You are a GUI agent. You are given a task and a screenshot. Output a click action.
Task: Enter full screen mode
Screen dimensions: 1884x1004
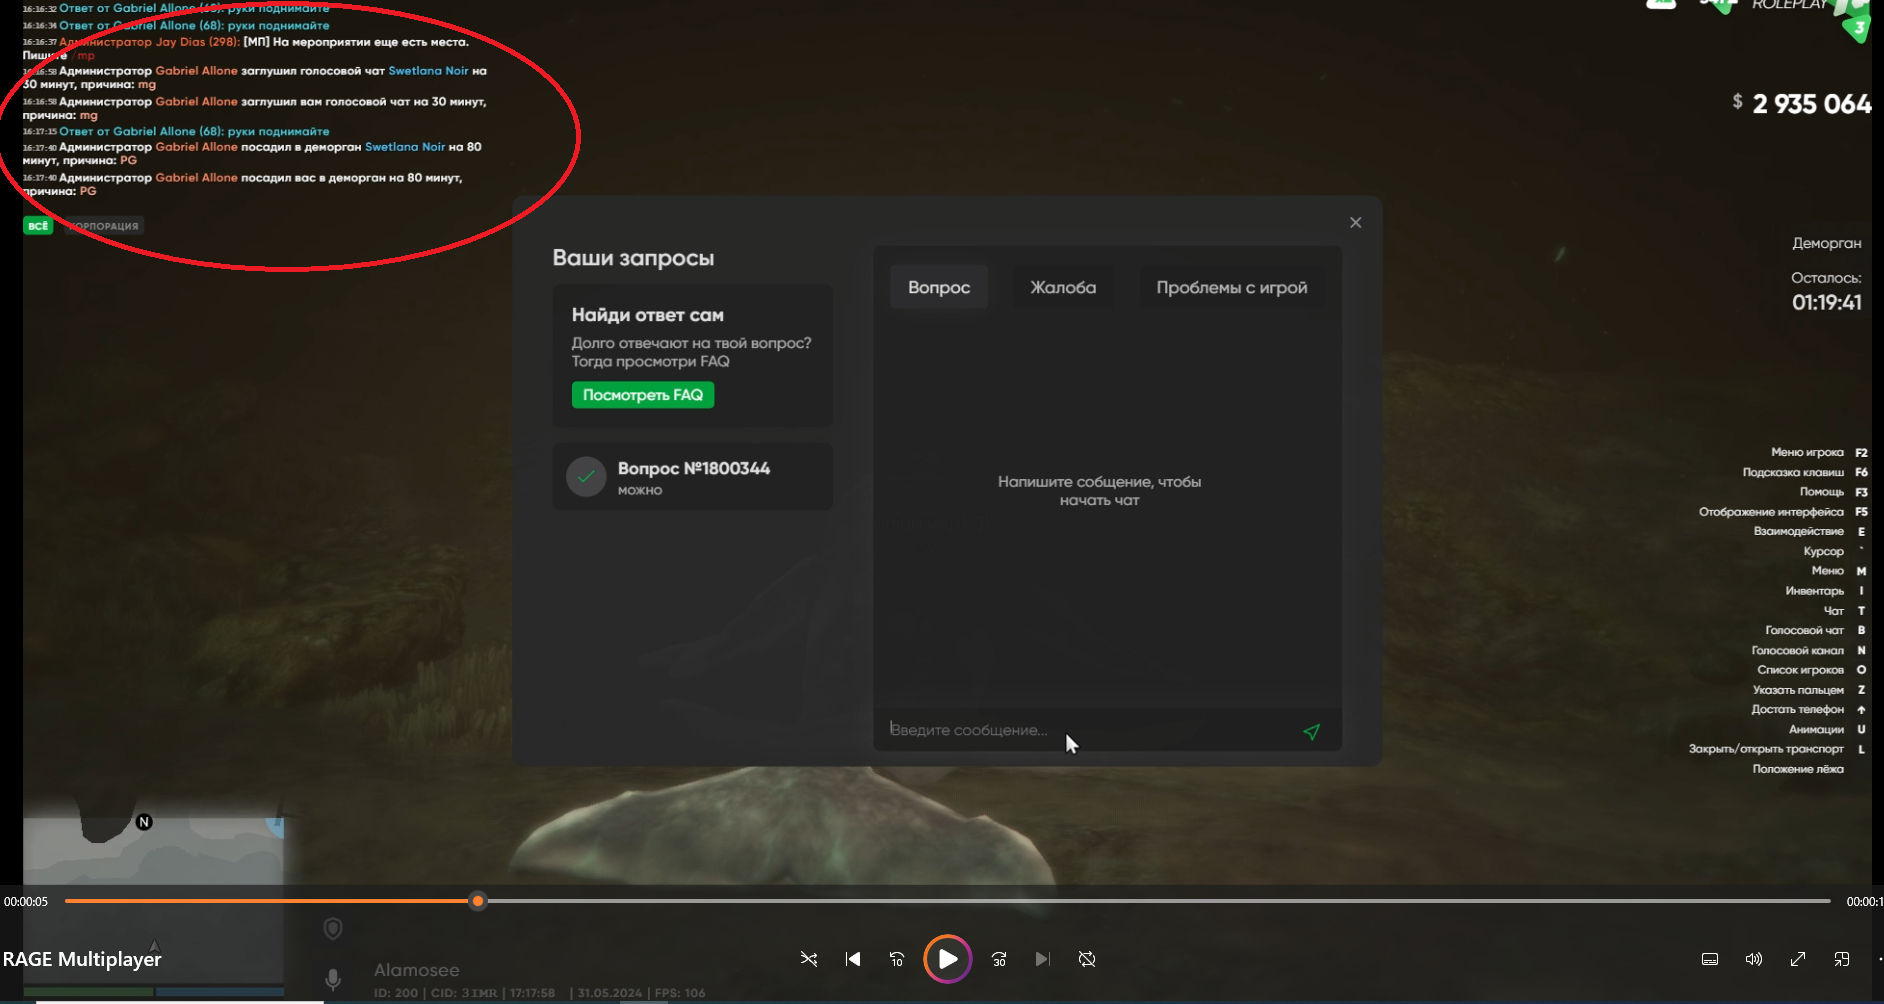1798,959
